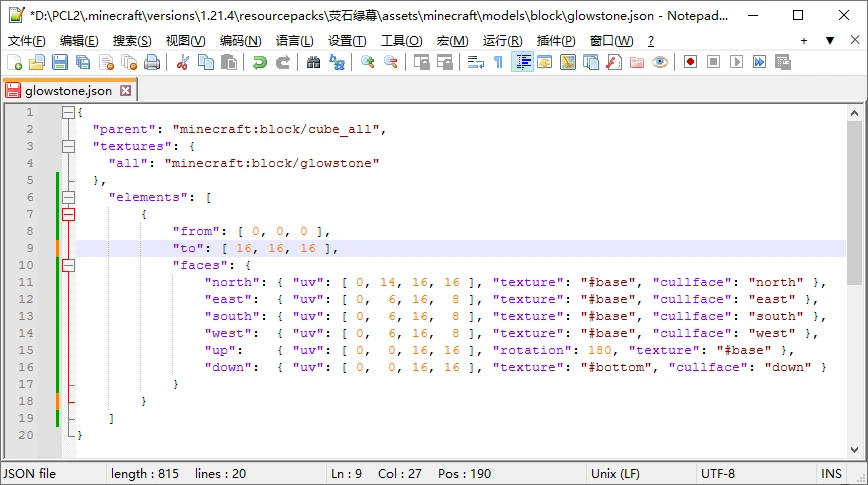The width and height of the screenshot is (868, 485).
Task: Zoom out with the magnifier minus icon
Action: click(x=390, y=62)
